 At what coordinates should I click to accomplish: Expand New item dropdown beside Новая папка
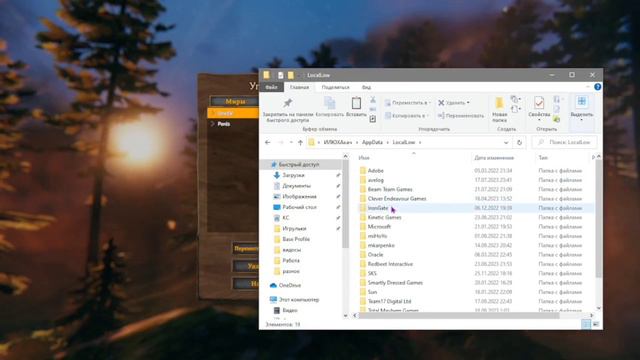(x=516, y=100)
